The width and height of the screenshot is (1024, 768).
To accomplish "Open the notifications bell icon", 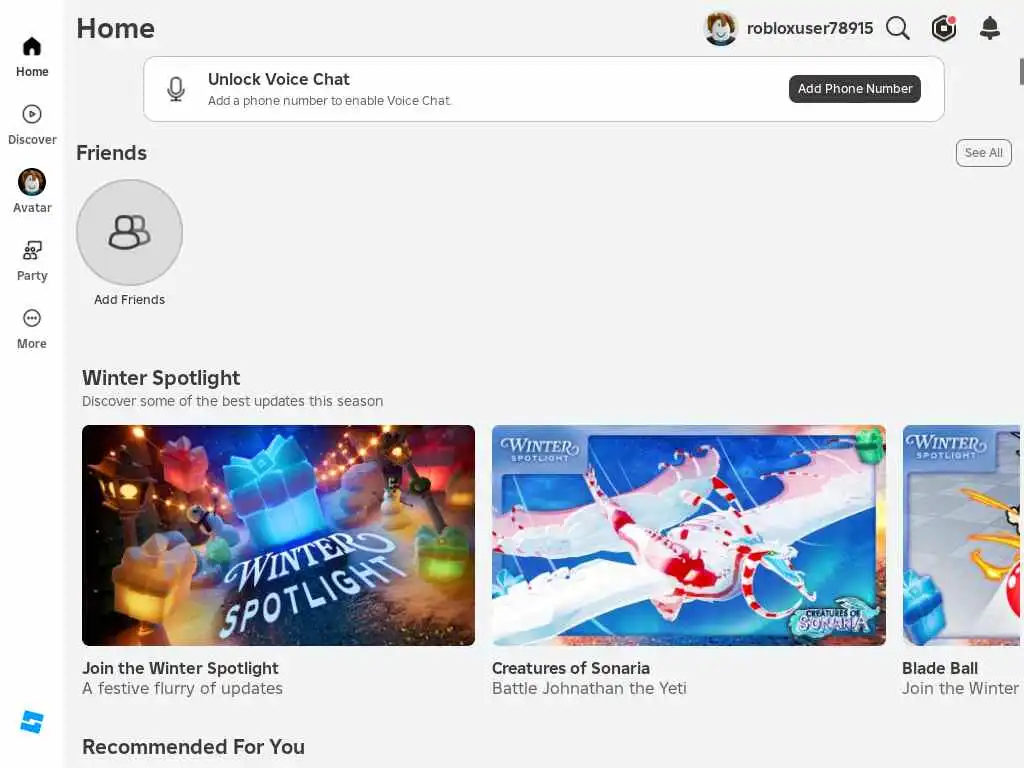I will [990, 28].
